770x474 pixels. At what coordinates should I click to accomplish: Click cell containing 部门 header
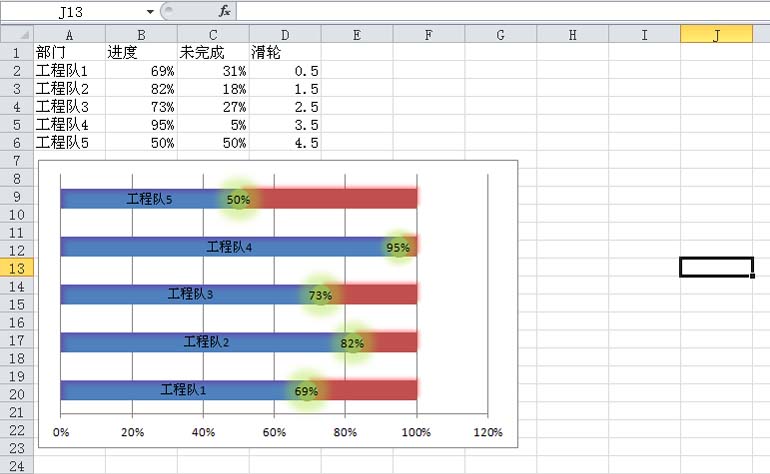(69, 53)
